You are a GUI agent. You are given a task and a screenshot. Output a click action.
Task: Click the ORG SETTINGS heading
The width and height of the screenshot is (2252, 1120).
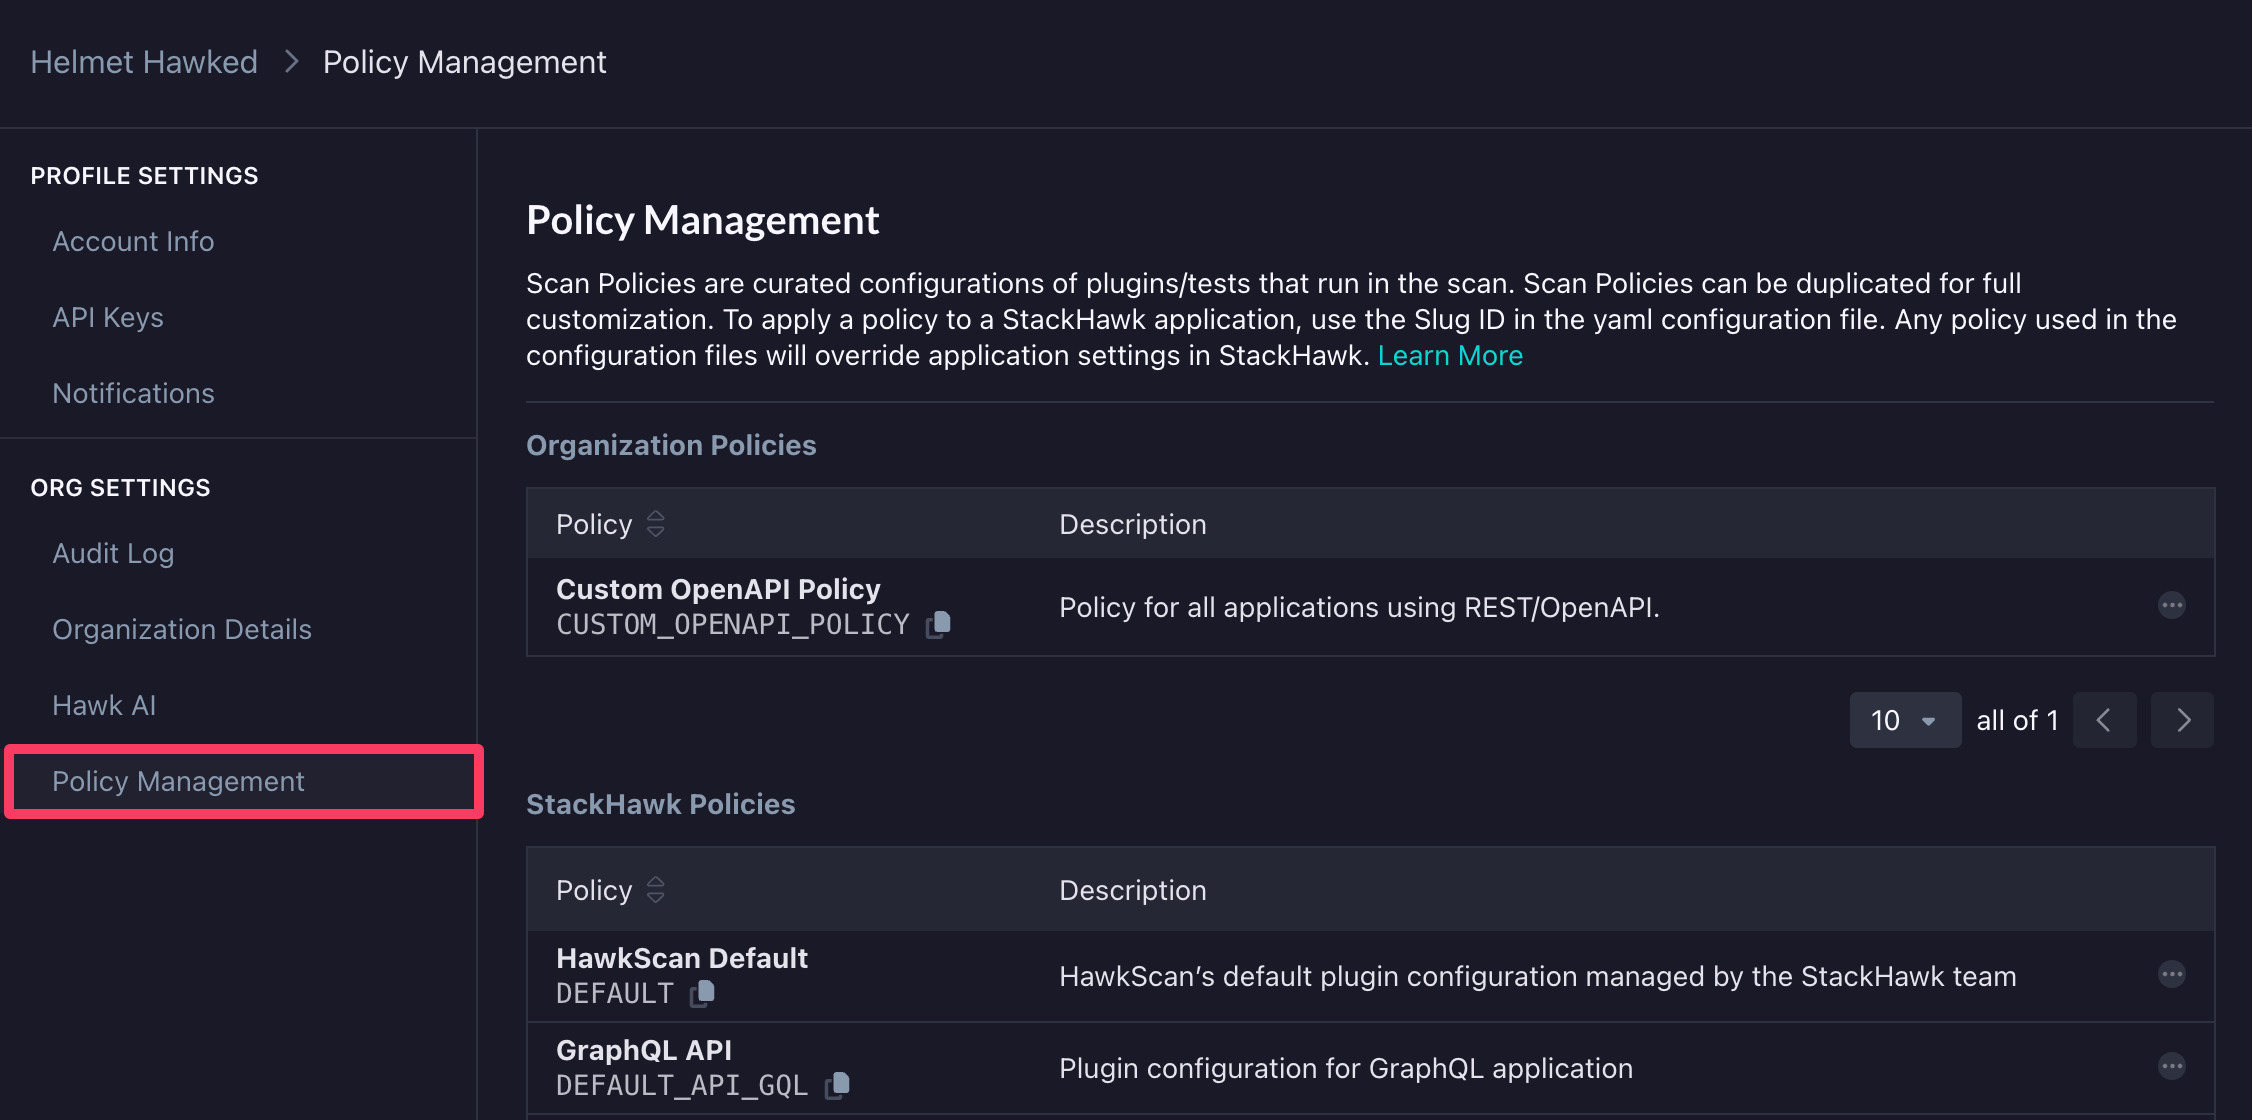[x=121, y=488]
